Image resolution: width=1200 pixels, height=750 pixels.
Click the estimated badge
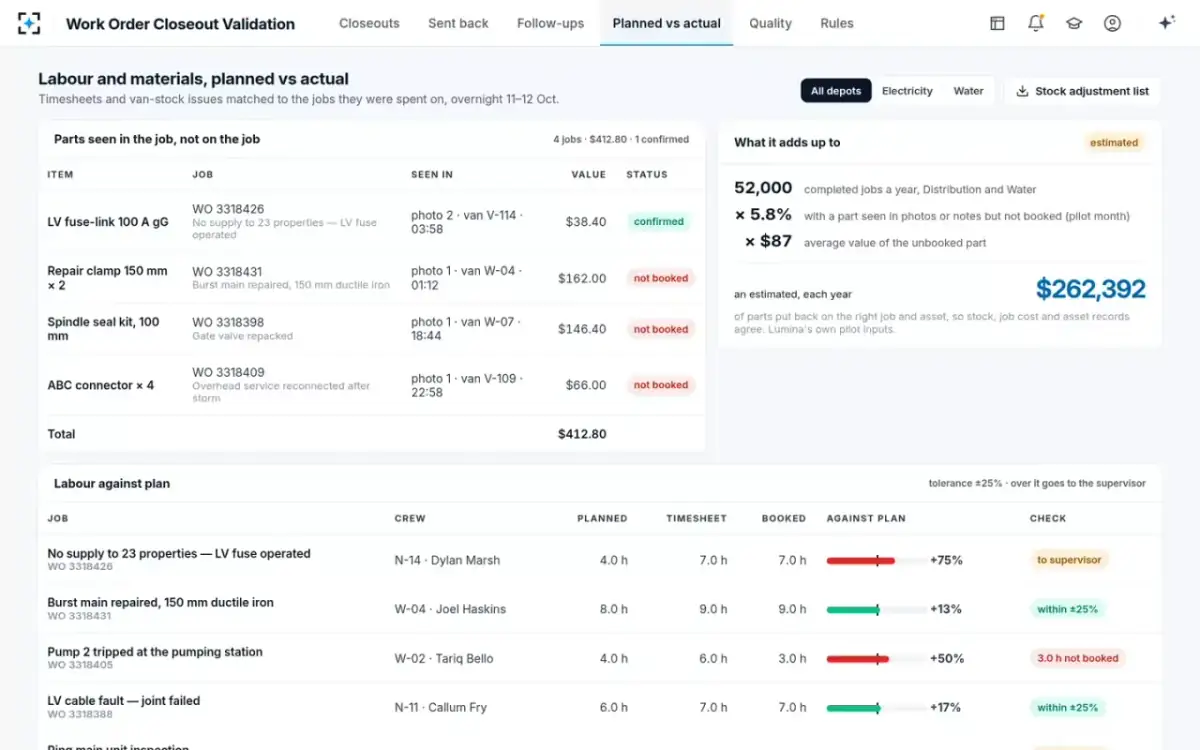pos(1114,143)
